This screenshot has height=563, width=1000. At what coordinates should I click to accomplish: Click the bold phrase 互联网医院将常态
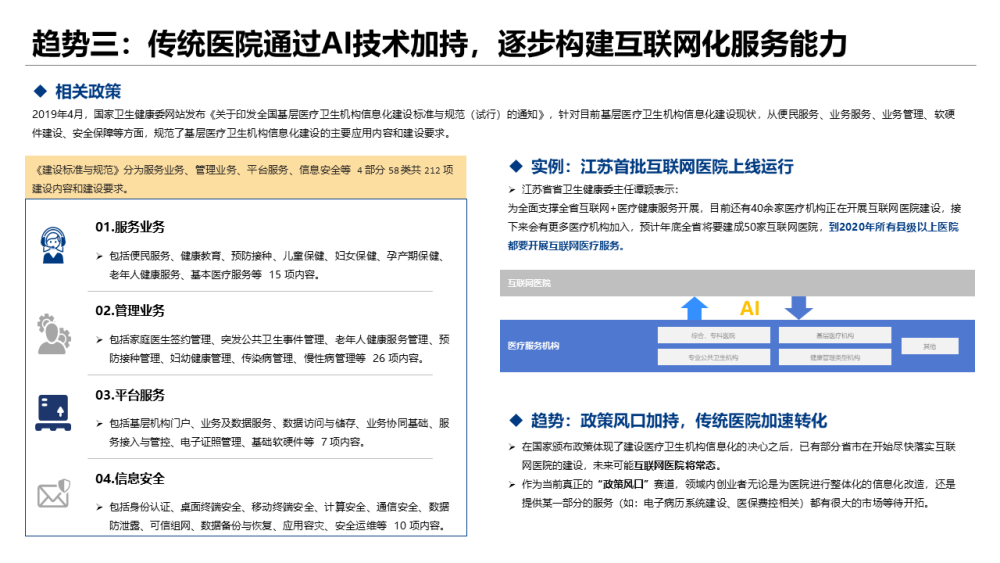[675, 465]
